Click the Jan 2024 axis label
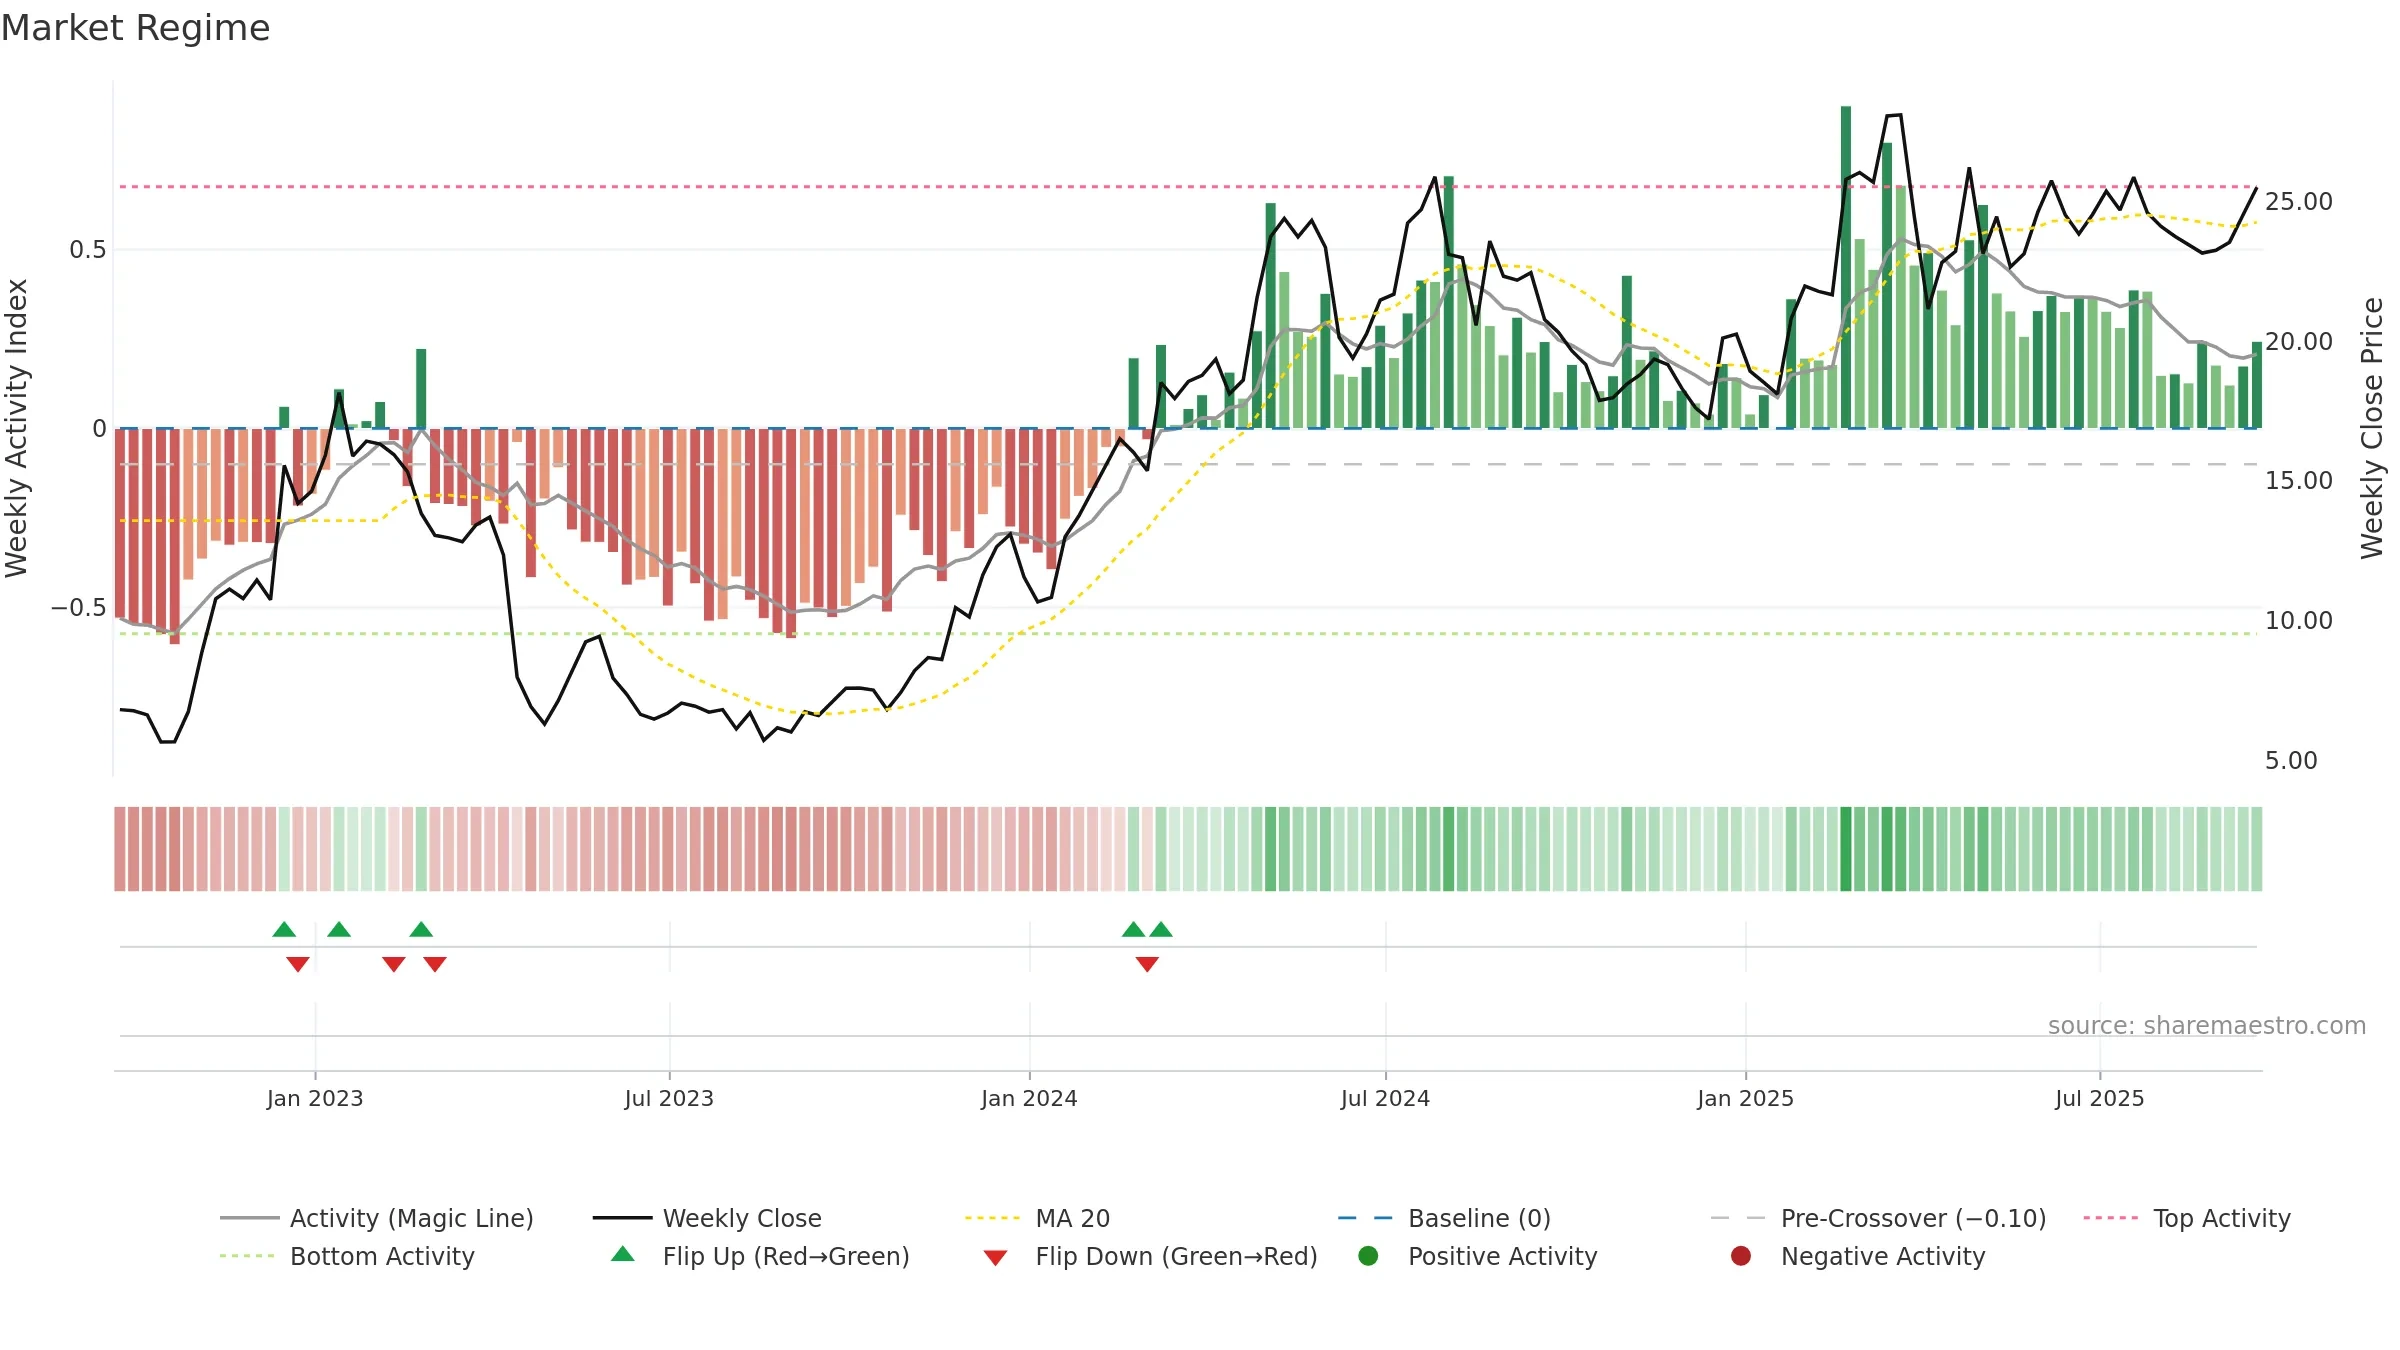2400x1350 pixels. (x=1029, y=1098)
